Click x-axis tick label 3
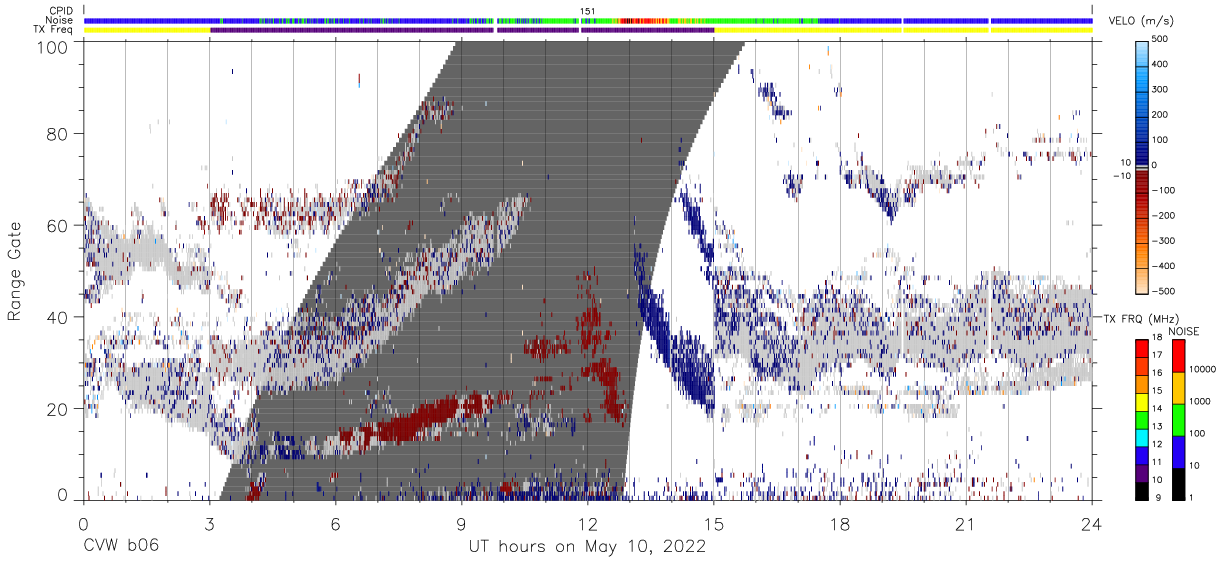 [x=208, y=524]
